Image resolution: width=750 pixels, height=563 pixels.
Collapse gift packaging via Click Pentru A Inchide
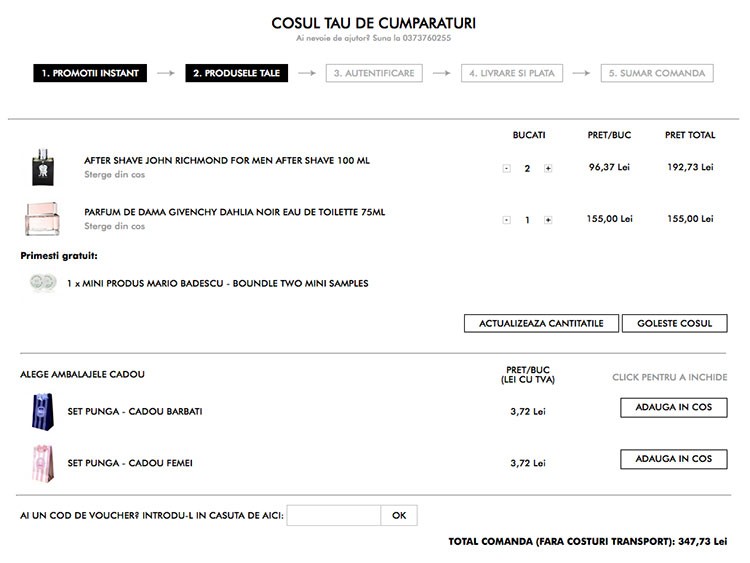tap(669, 377)
